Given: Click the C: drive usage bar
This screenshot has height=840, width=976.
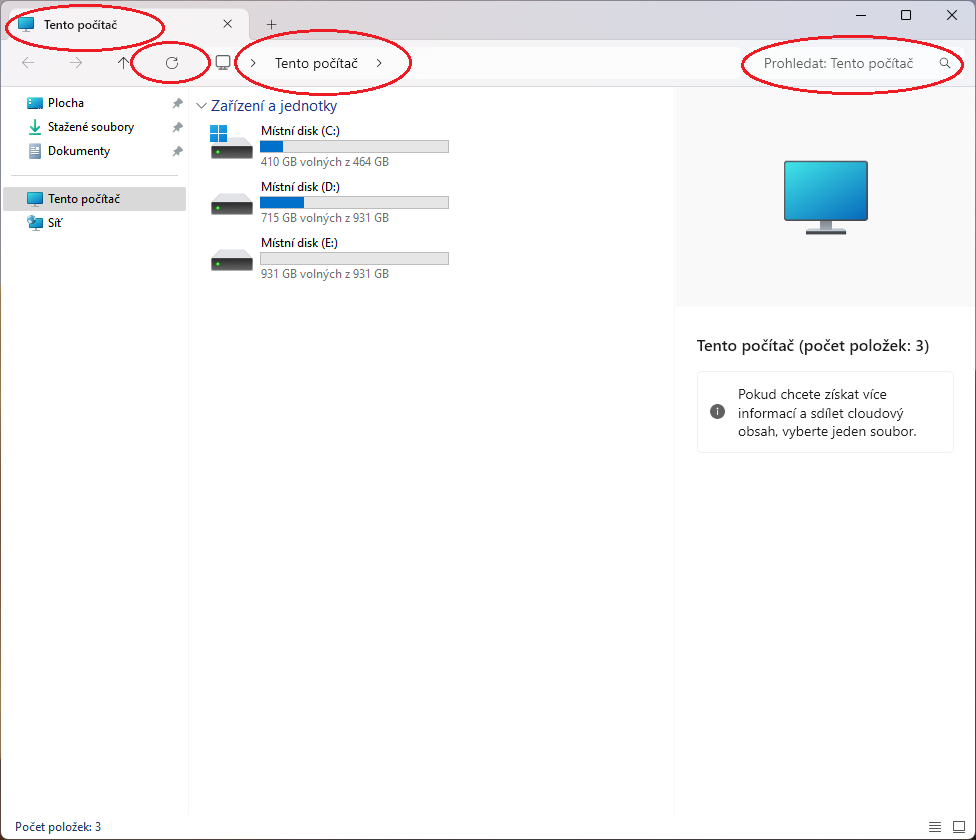Looking at the screenshot, I should (354, 146).
